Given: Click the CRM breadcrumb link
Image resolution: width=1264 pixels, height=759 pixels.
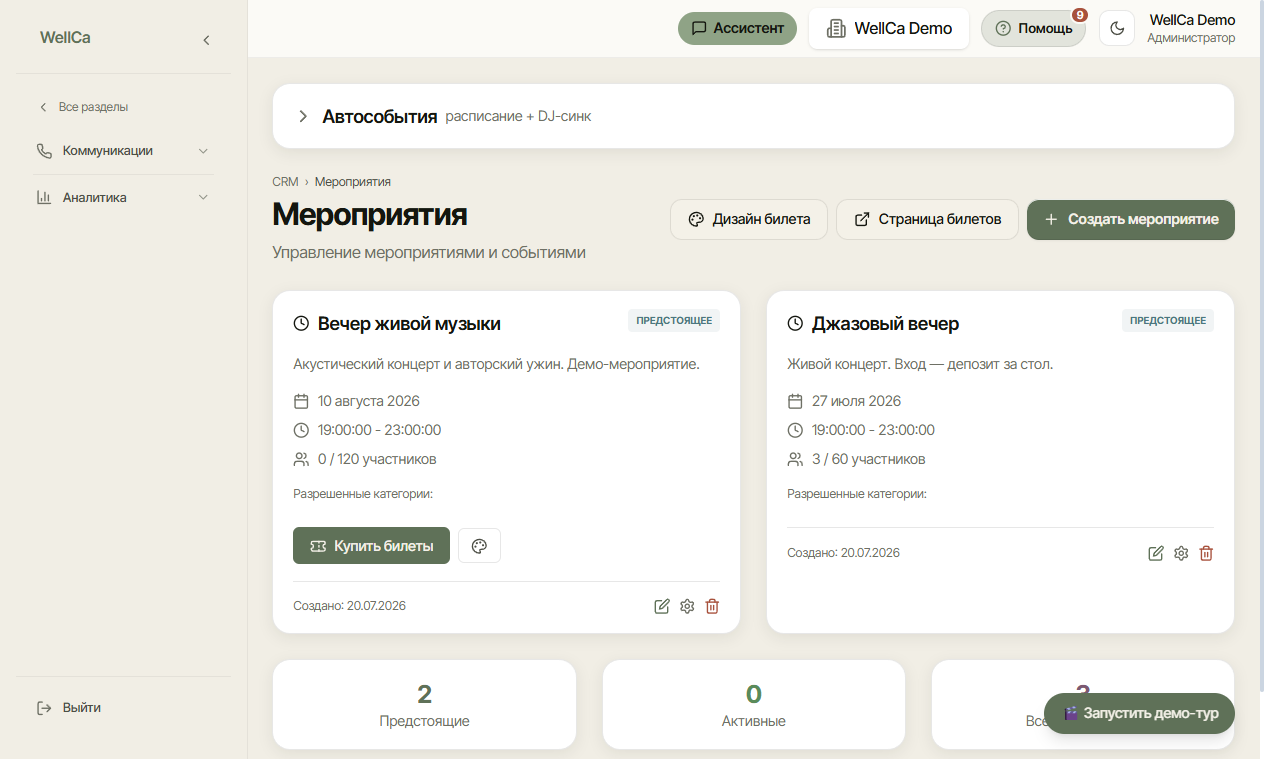Looking at the screenshot, I should pyautogui.click(x=285, y=182).
